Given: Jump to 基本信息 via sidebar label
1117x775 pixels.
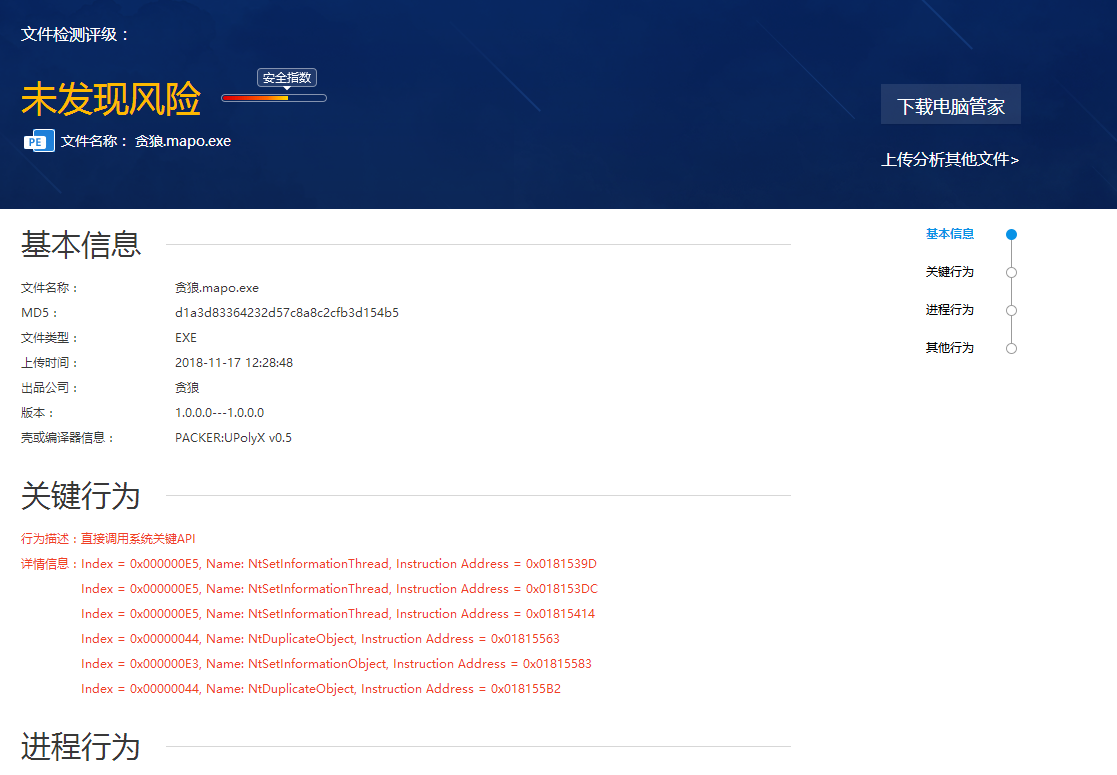Looking at the screenshot, I should coord(949,234).
